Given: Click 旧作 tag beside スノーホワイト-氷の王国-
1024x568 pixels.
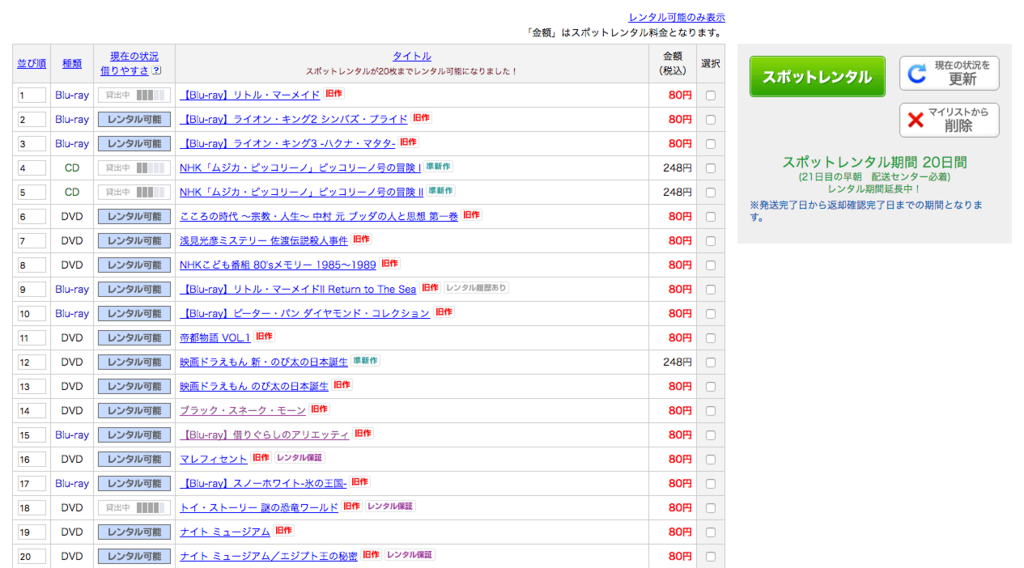Looking at the screenshot, I should [x=360, y=482].
